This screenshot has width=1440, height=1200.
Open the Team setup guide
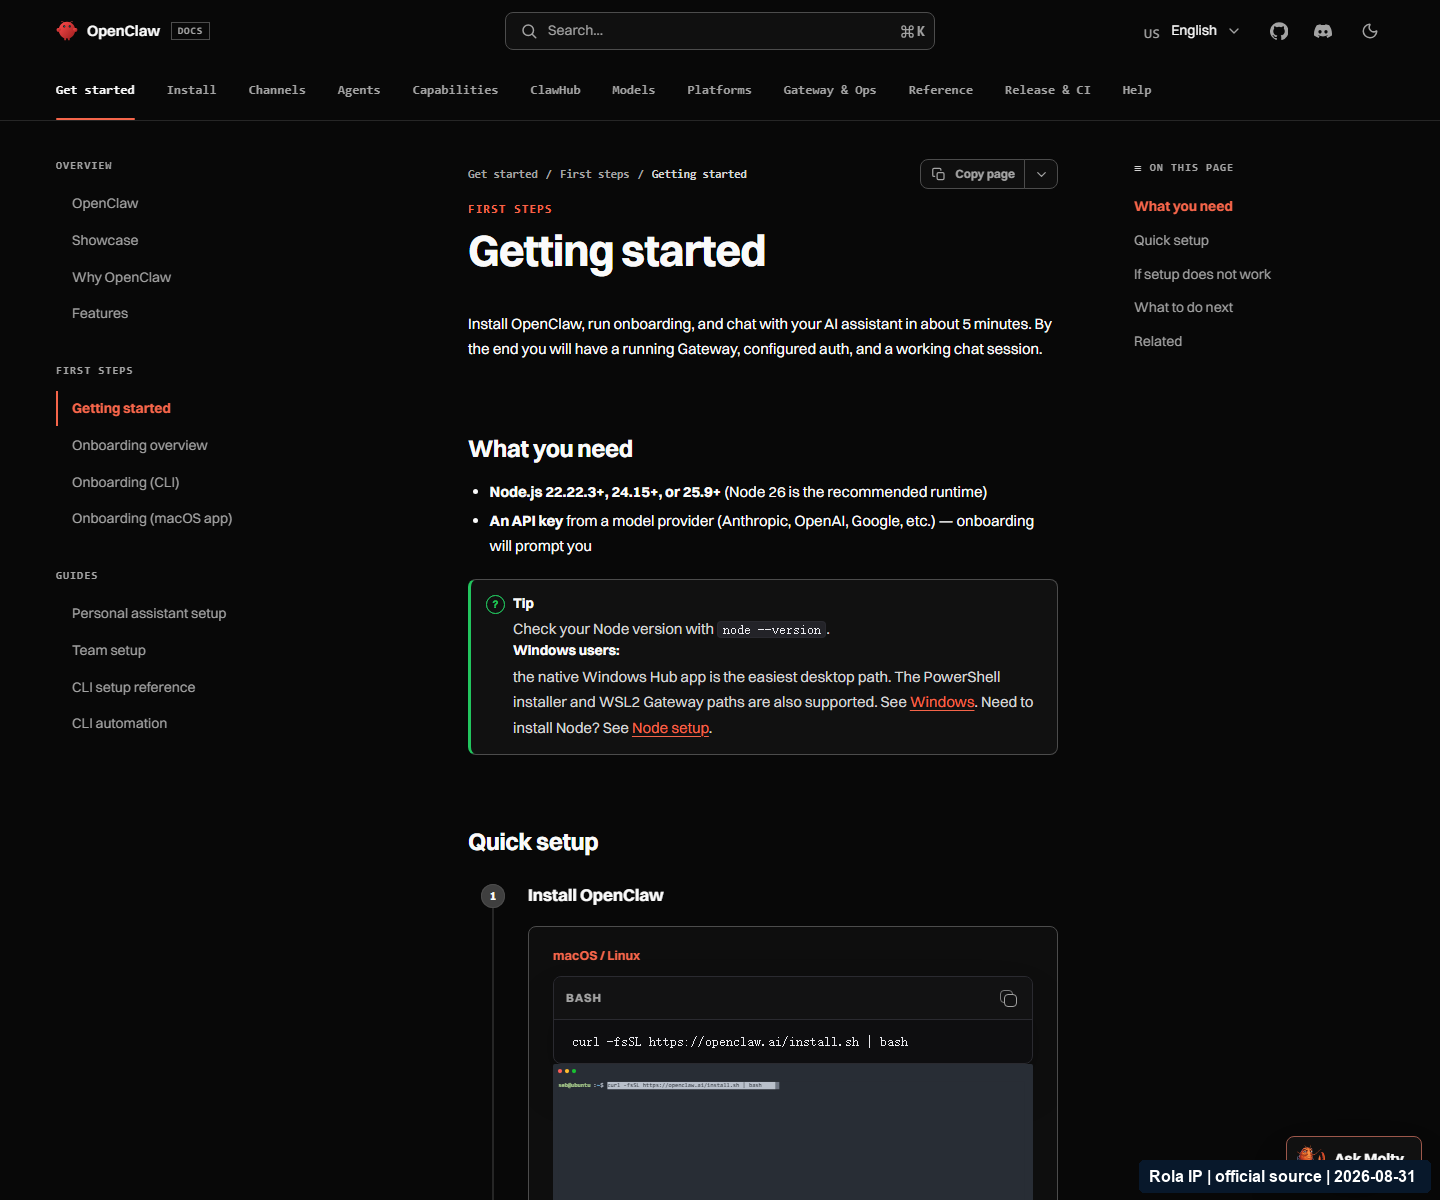(x=109, y=650)
